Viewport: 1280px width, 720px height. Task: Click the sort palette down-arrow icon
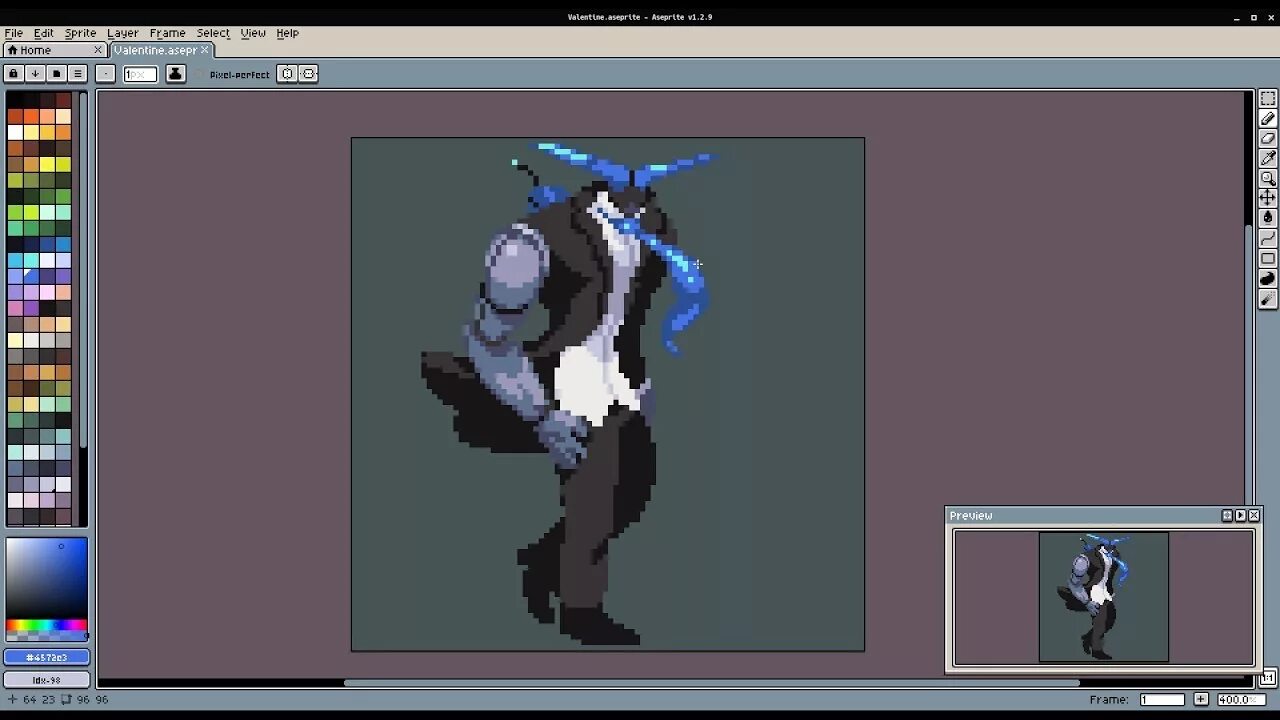coord(35,73)
